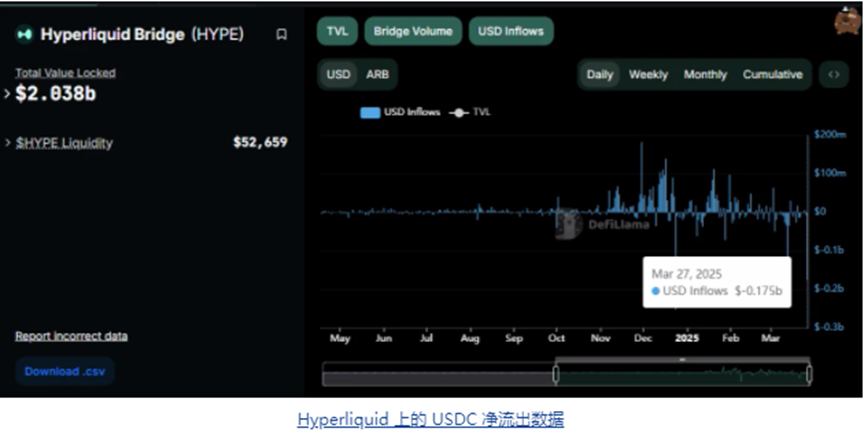Click the 2025 x-axis label
This screenshot has width=864, height=432.
pos(687,338)
